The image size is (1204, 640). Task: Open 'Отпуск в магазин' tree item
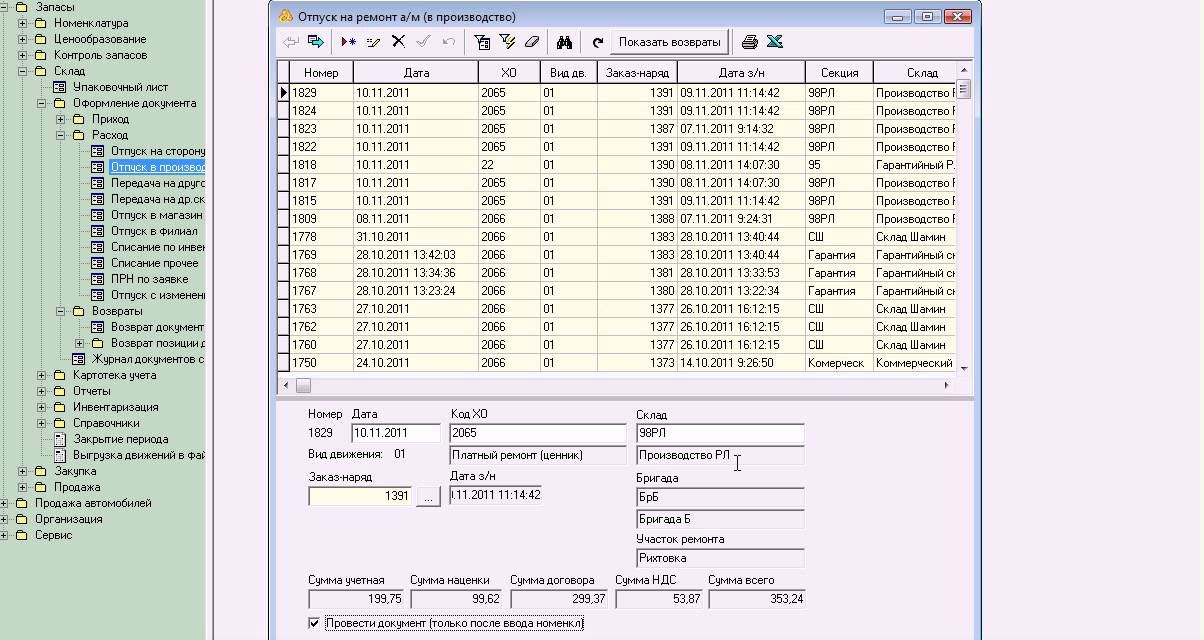[x=155, y=215]
